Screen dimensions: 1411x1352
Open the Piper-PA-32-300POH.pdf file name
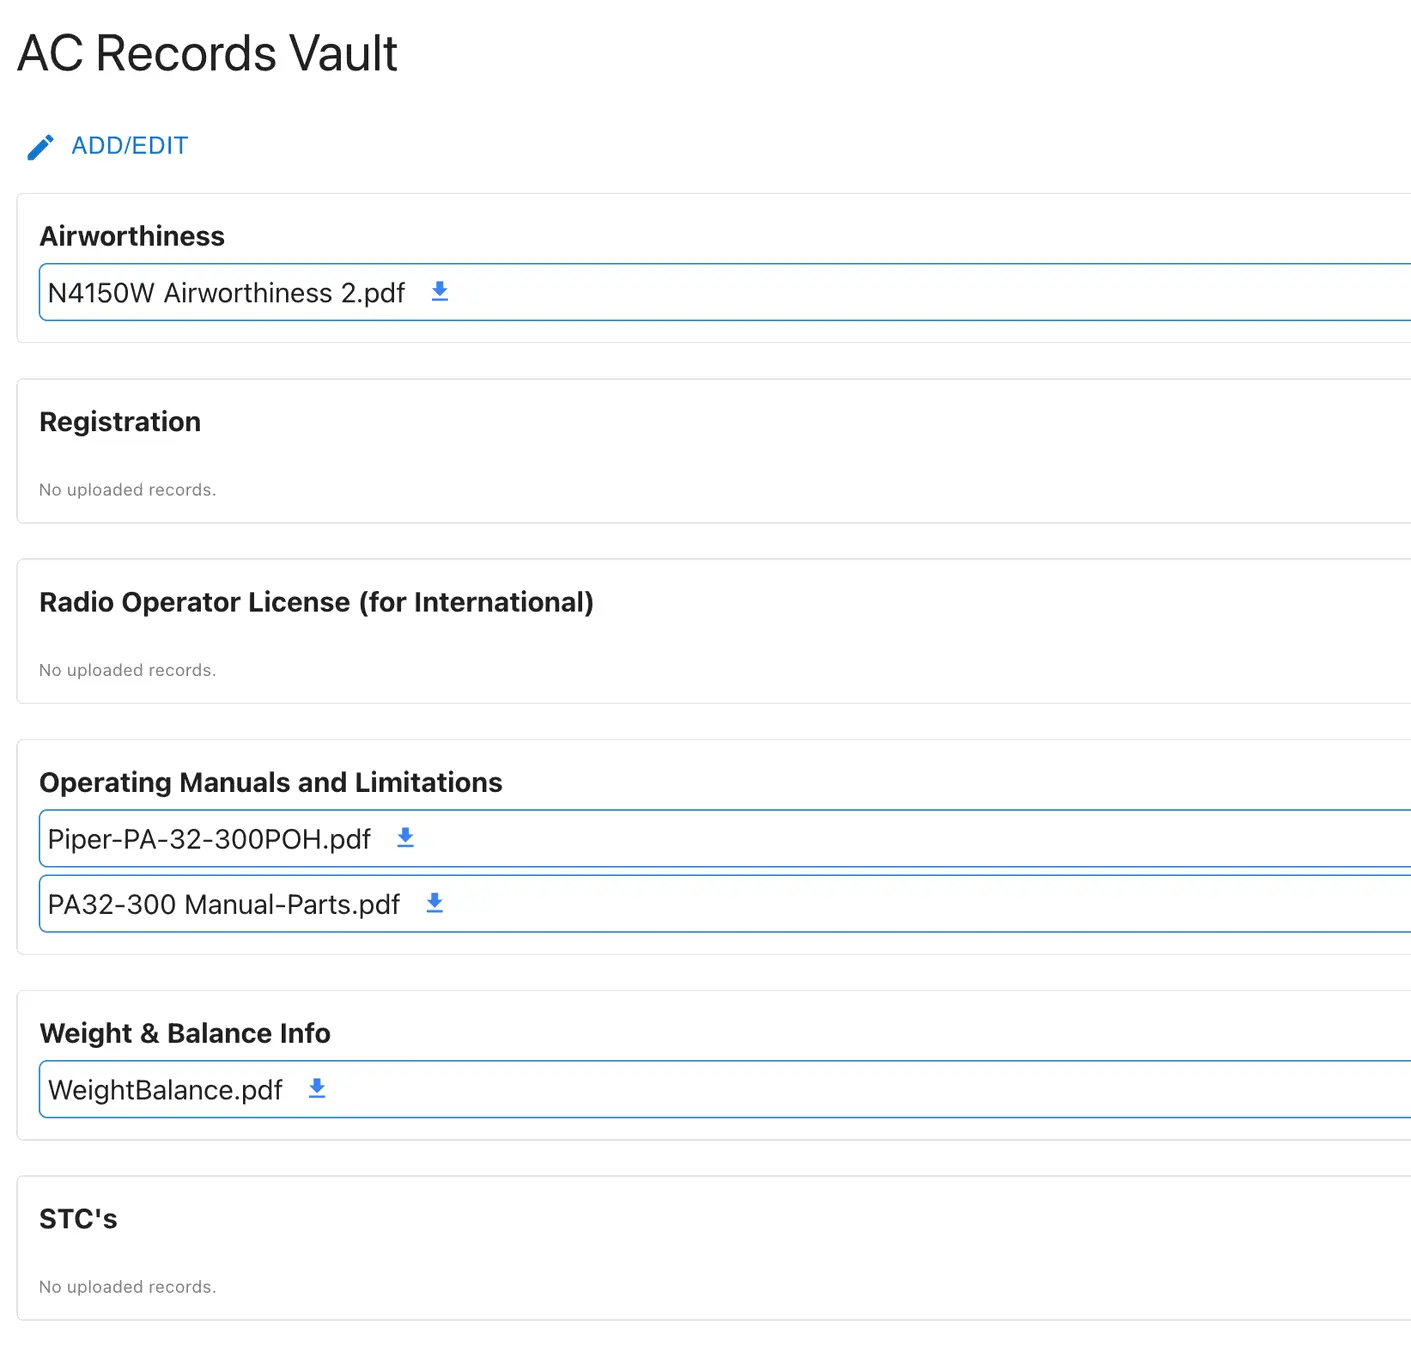[x=209, y=839]
